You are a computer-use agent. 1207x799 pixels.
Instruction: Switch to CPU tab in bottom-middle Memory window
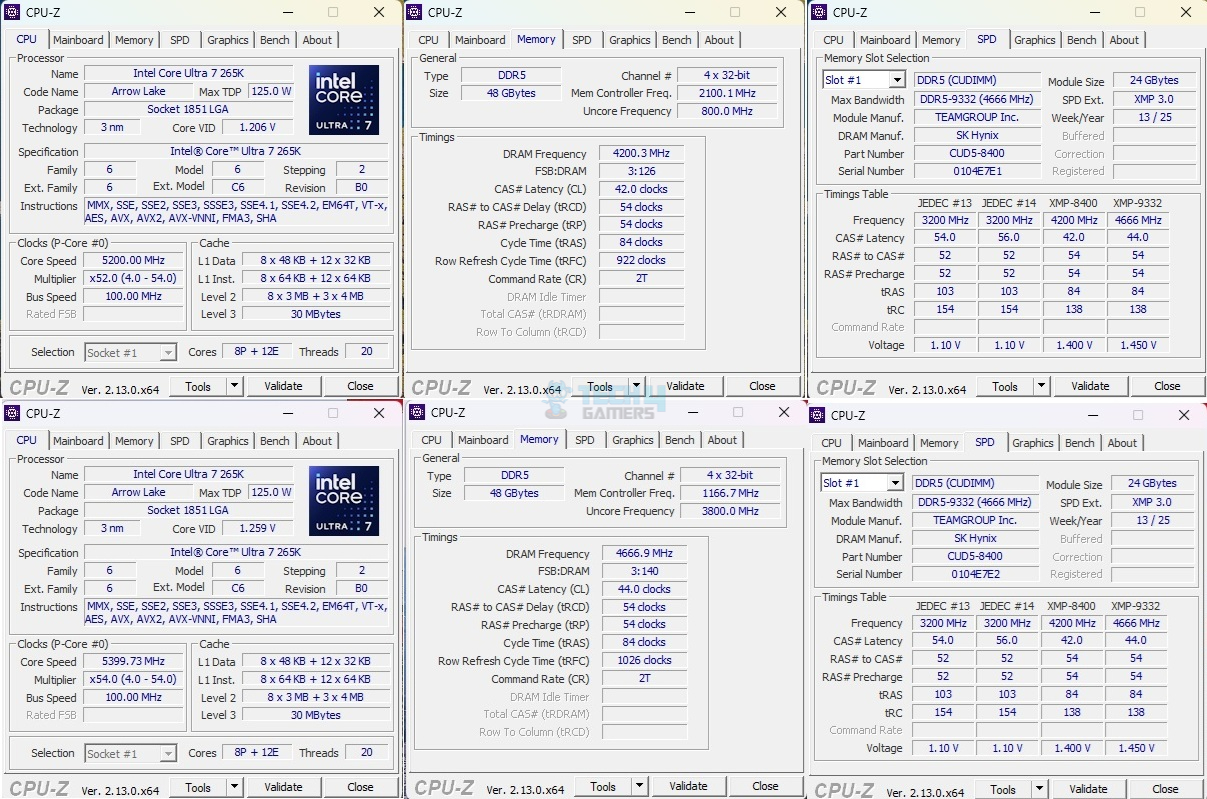tap(432, 440)
